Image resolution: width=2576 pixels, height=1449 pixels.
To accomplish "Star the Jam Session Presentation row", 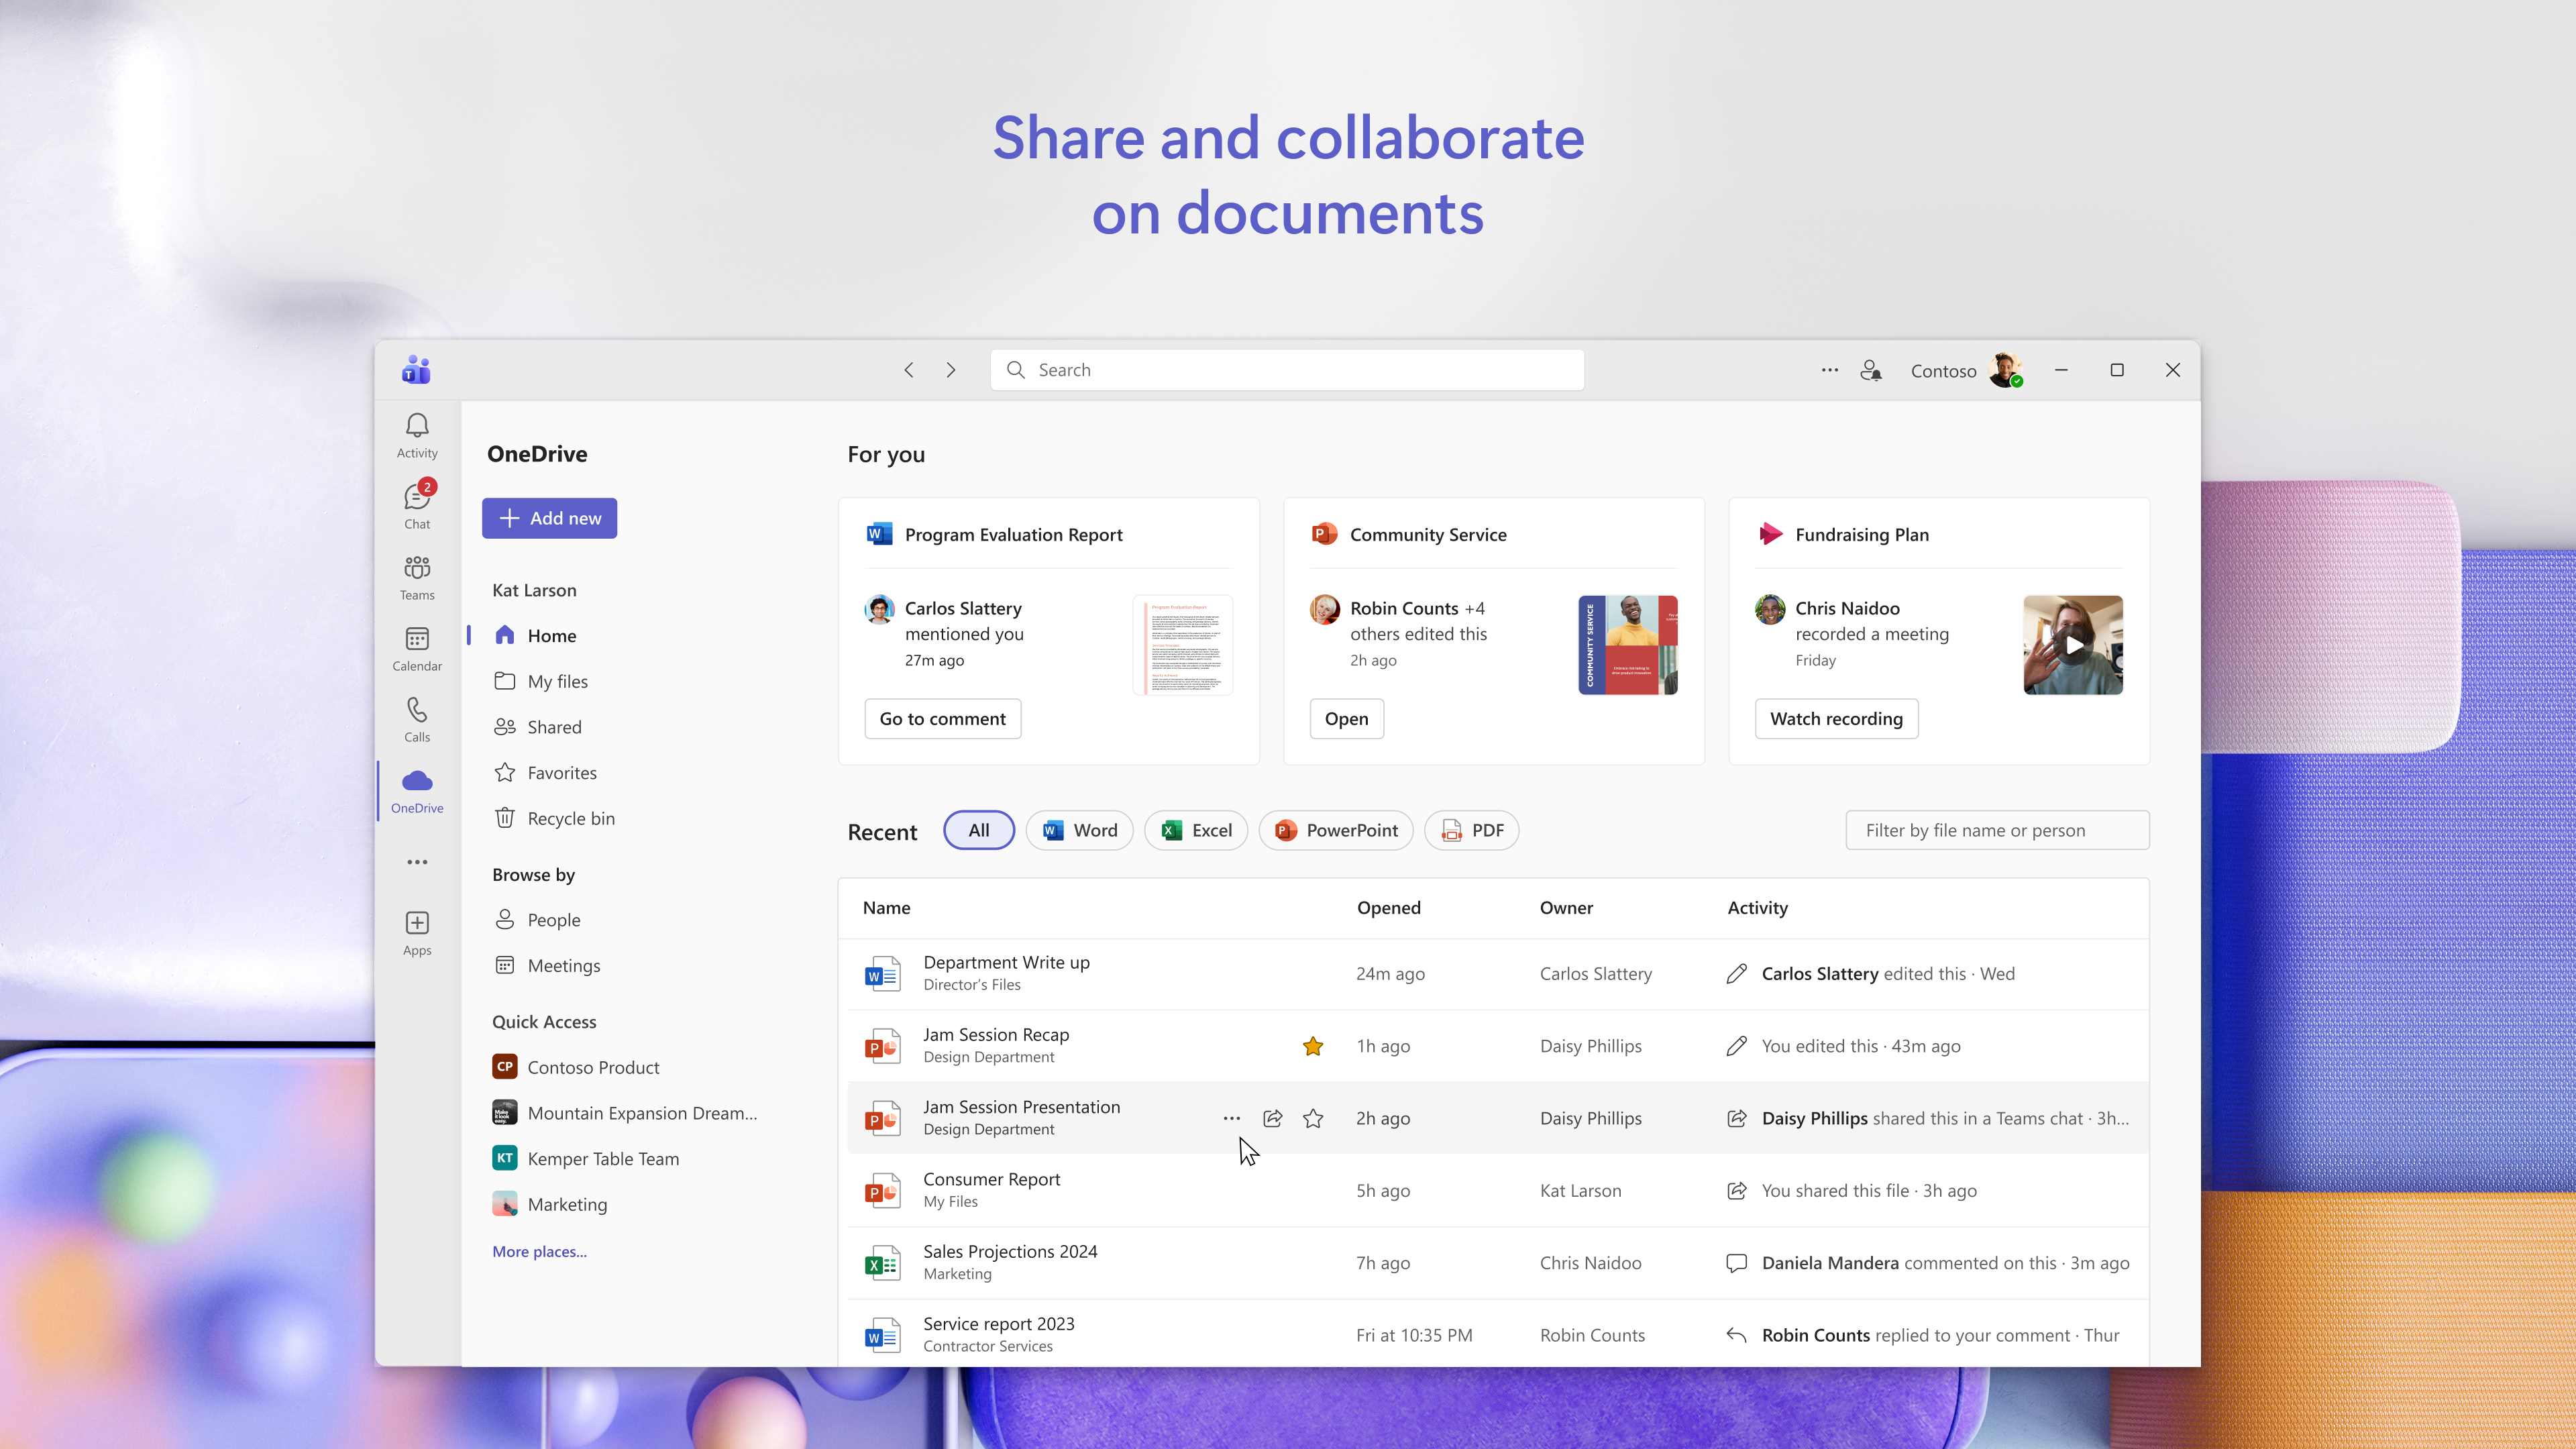I will point(1312,1118).
